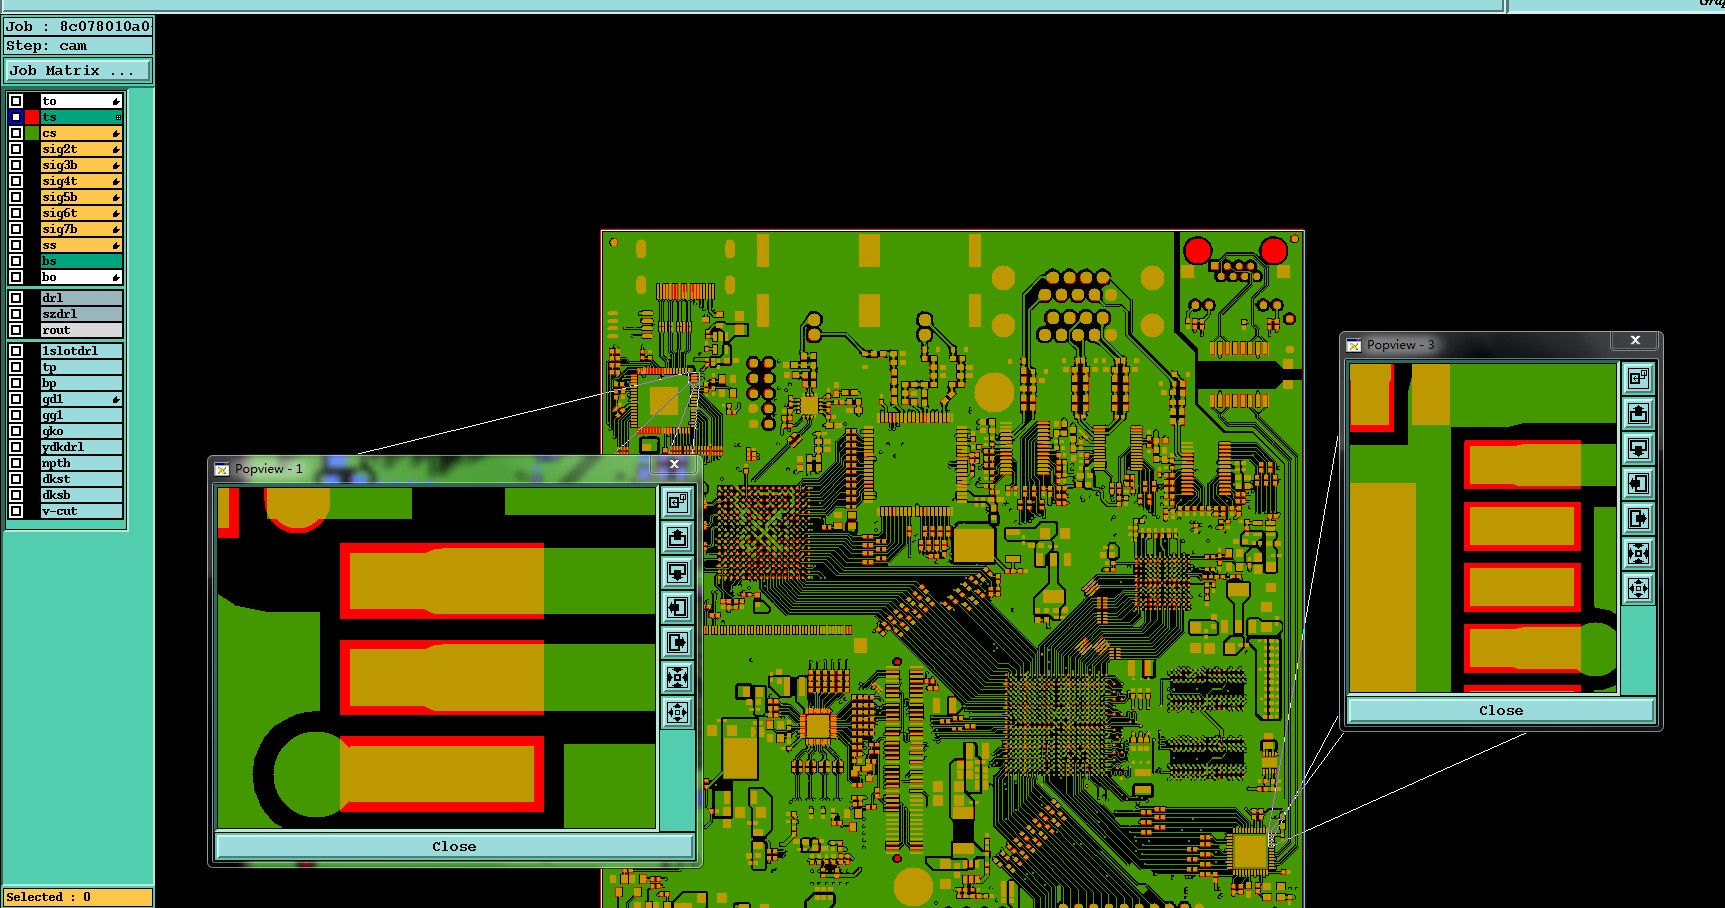Click the Job : 8c078010a0 label

point(78,26)
